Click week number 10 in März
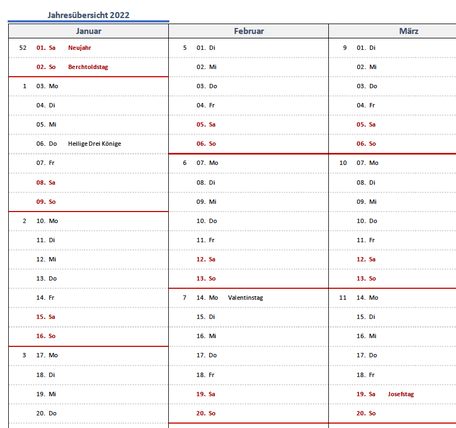This screenshot has height=428, width=456. (x=343, y=163)
